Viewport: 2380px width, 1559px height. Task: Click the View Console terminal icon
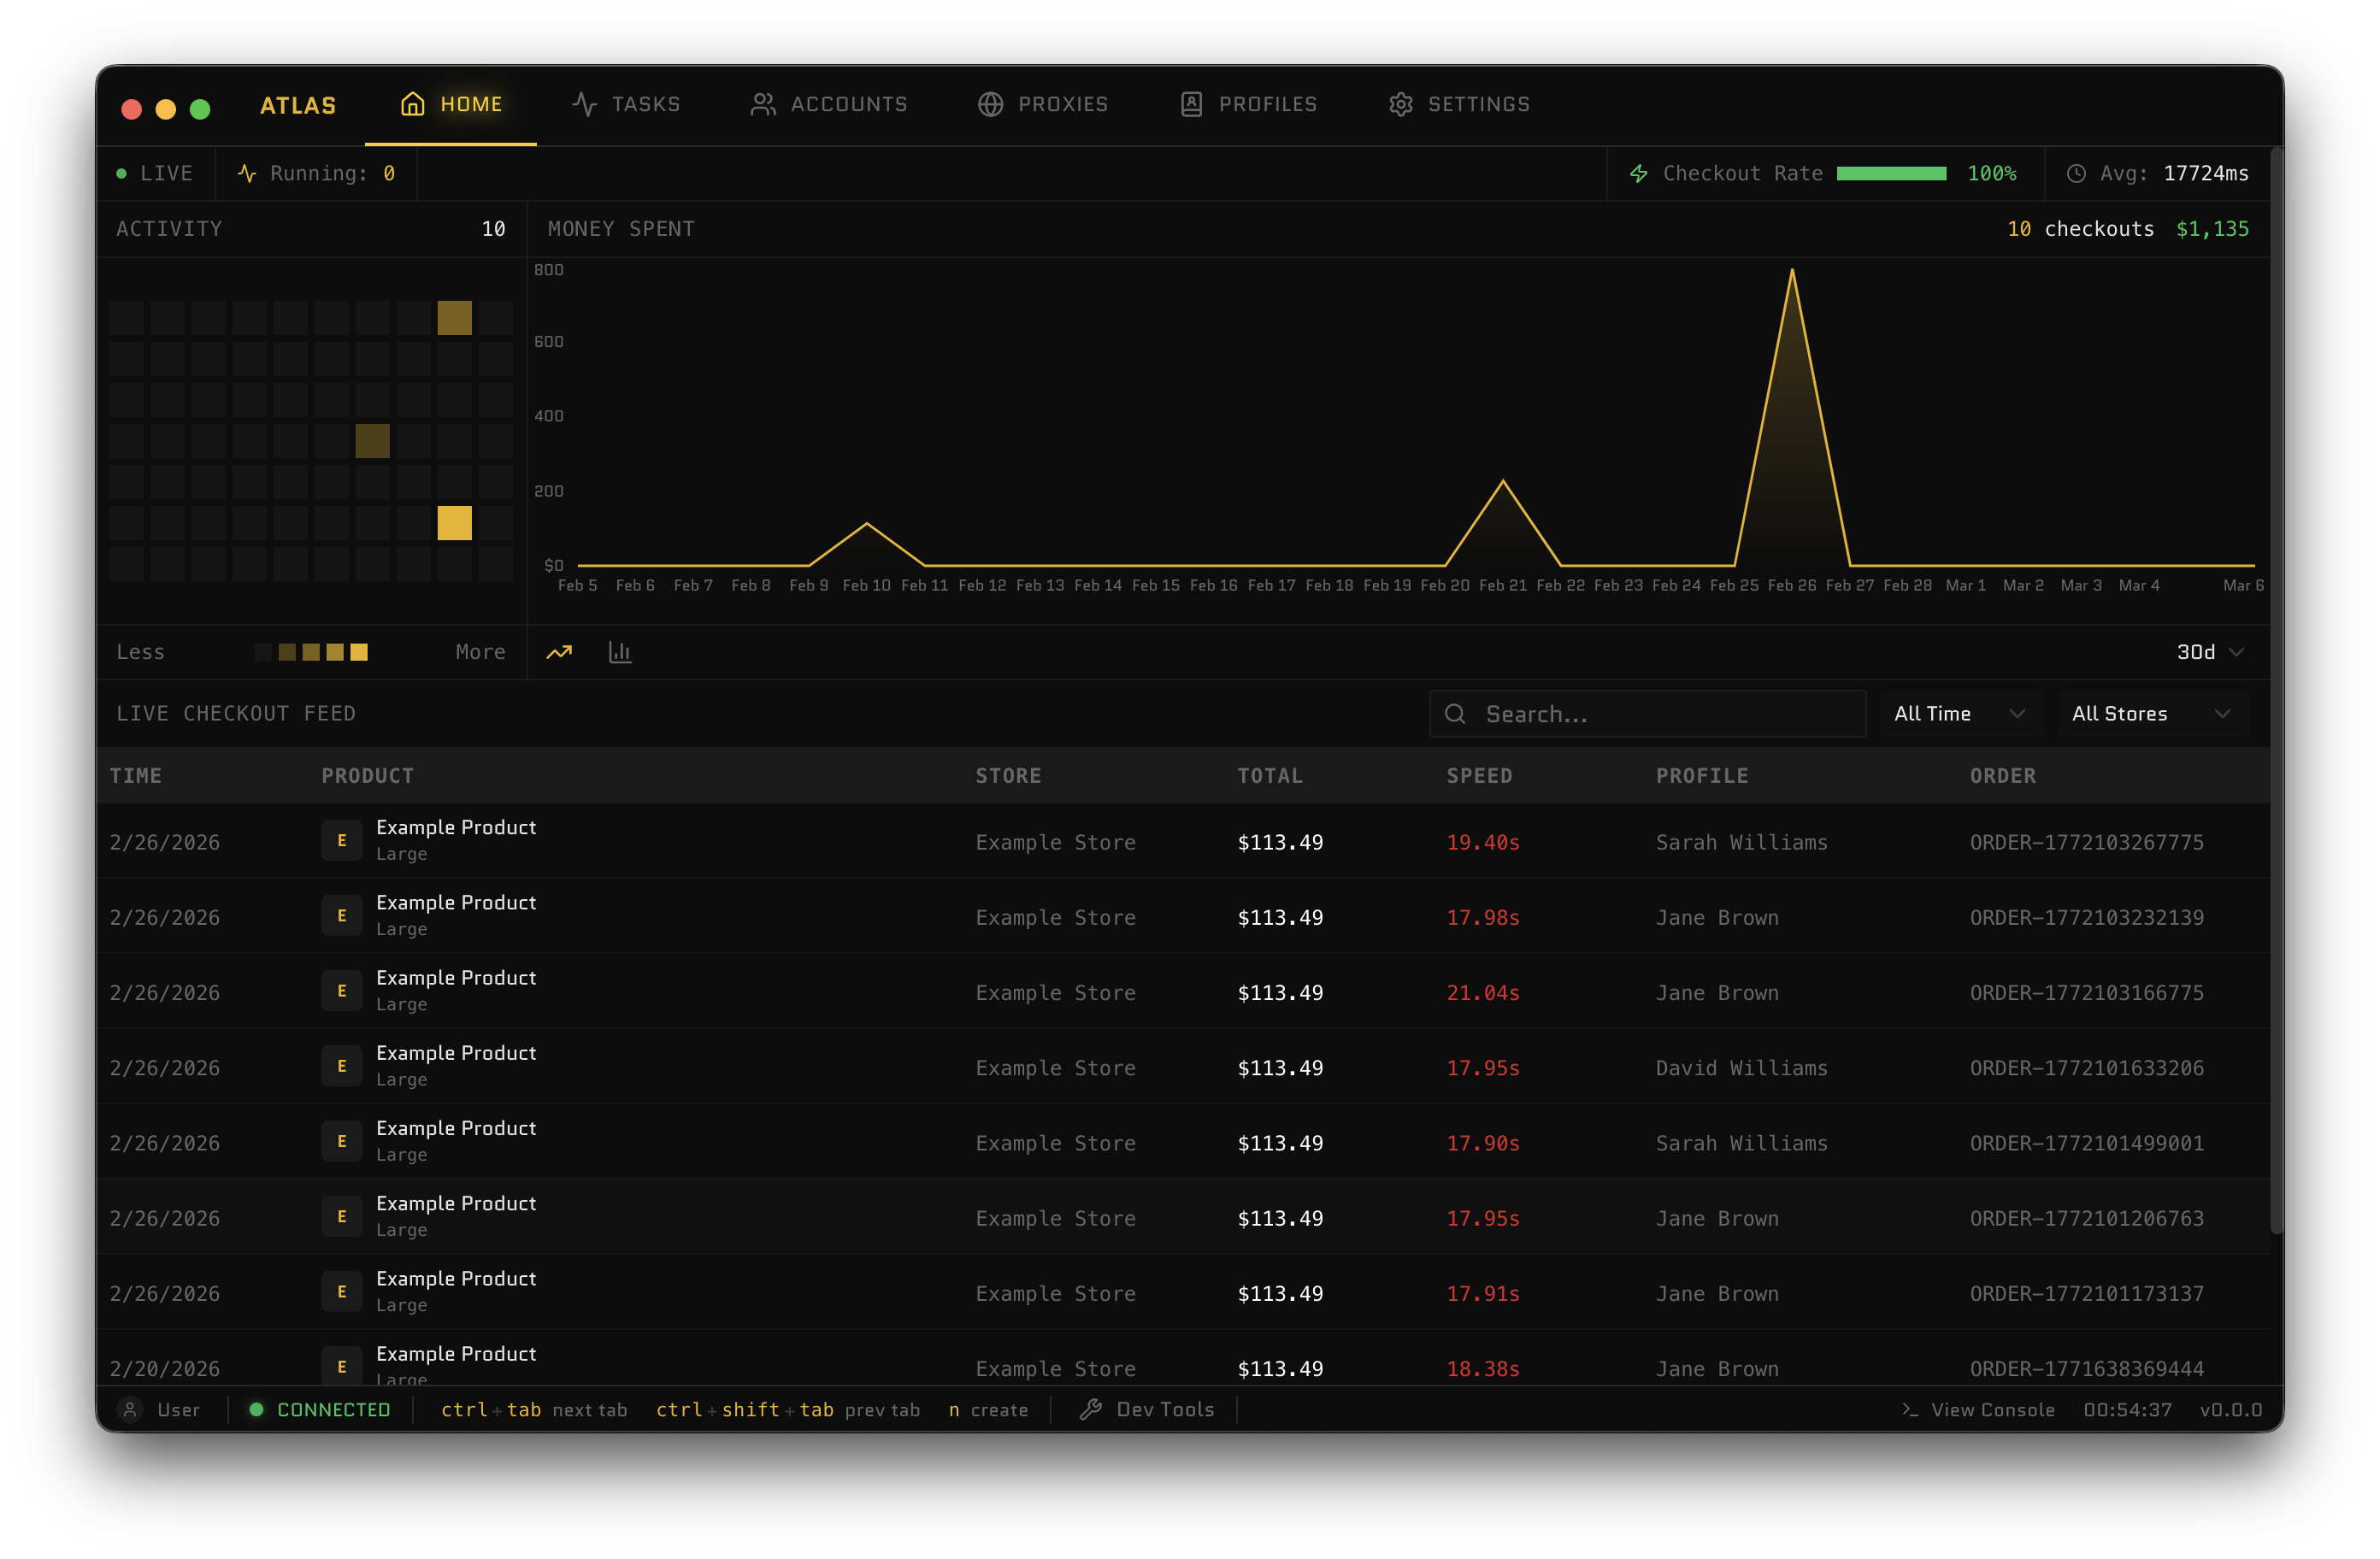1910,1409
